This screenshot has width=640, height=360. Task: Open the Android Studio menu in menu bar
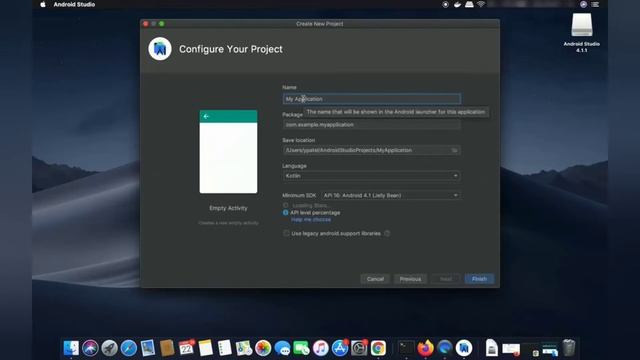click(x=74, y=4)
